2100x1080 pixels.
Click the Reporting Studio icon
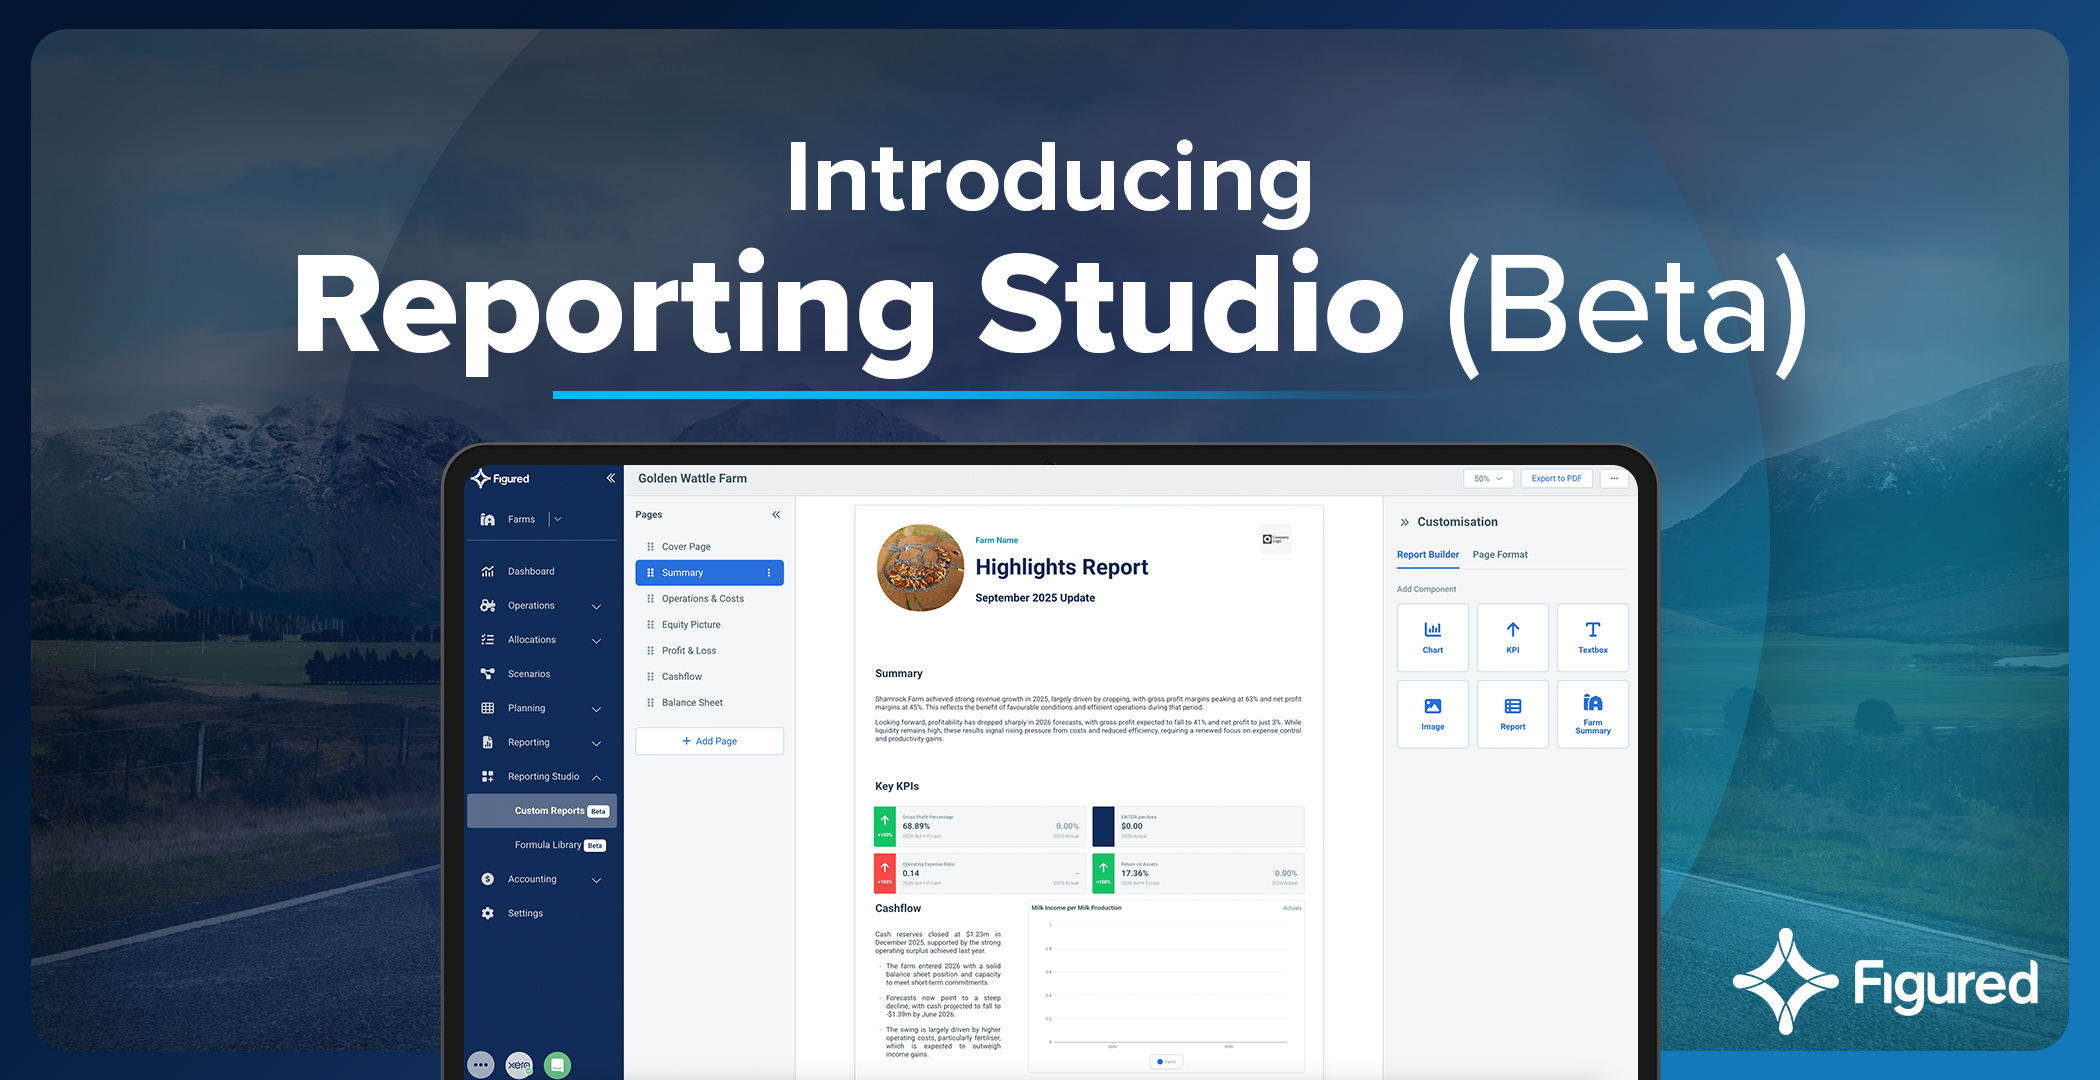pyautogui.click(x=487, y=776)
